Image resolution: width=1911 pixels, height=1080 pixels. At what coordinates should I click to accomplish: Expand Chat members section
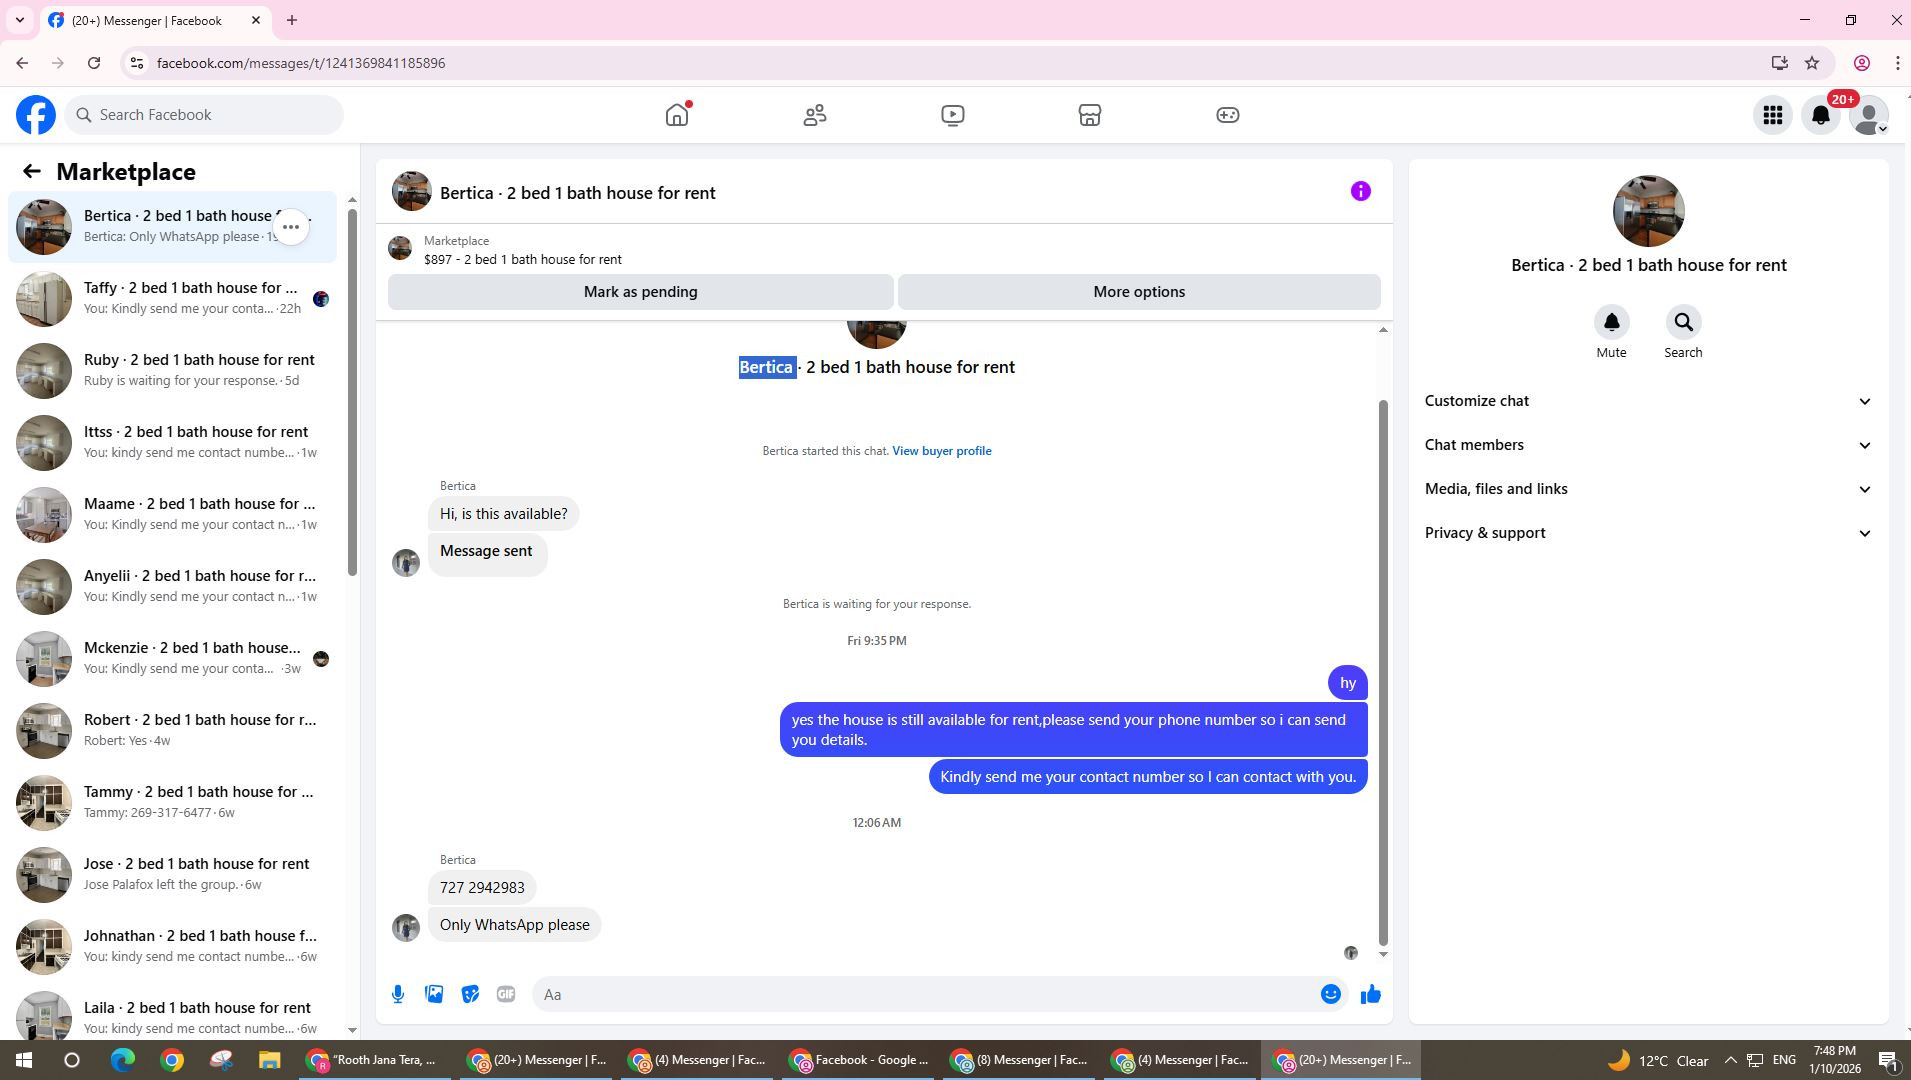tap(1648, 445)
